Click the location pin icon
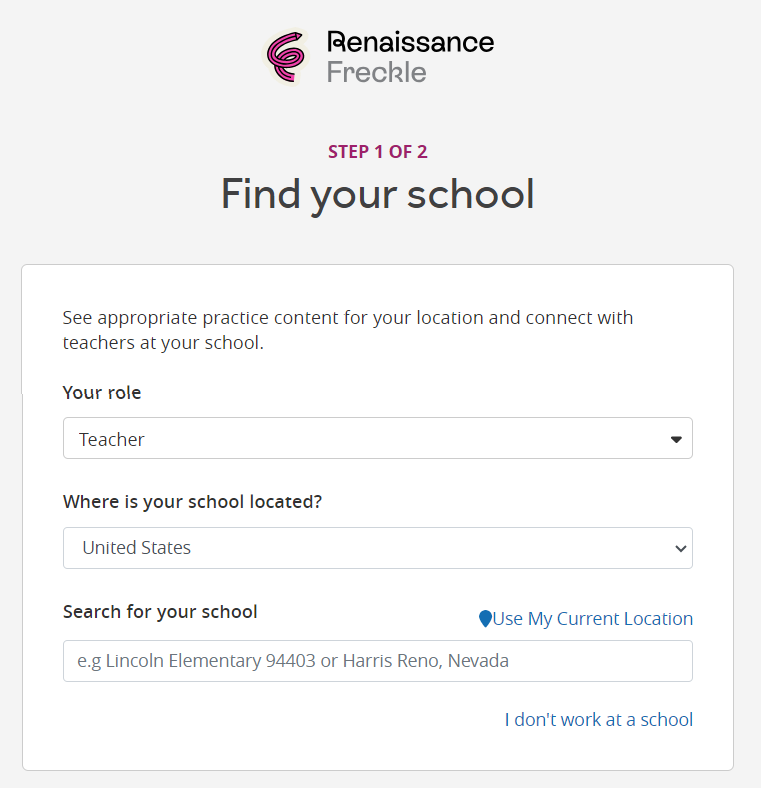This screenshot has height=788, width=761. (485, 619)
